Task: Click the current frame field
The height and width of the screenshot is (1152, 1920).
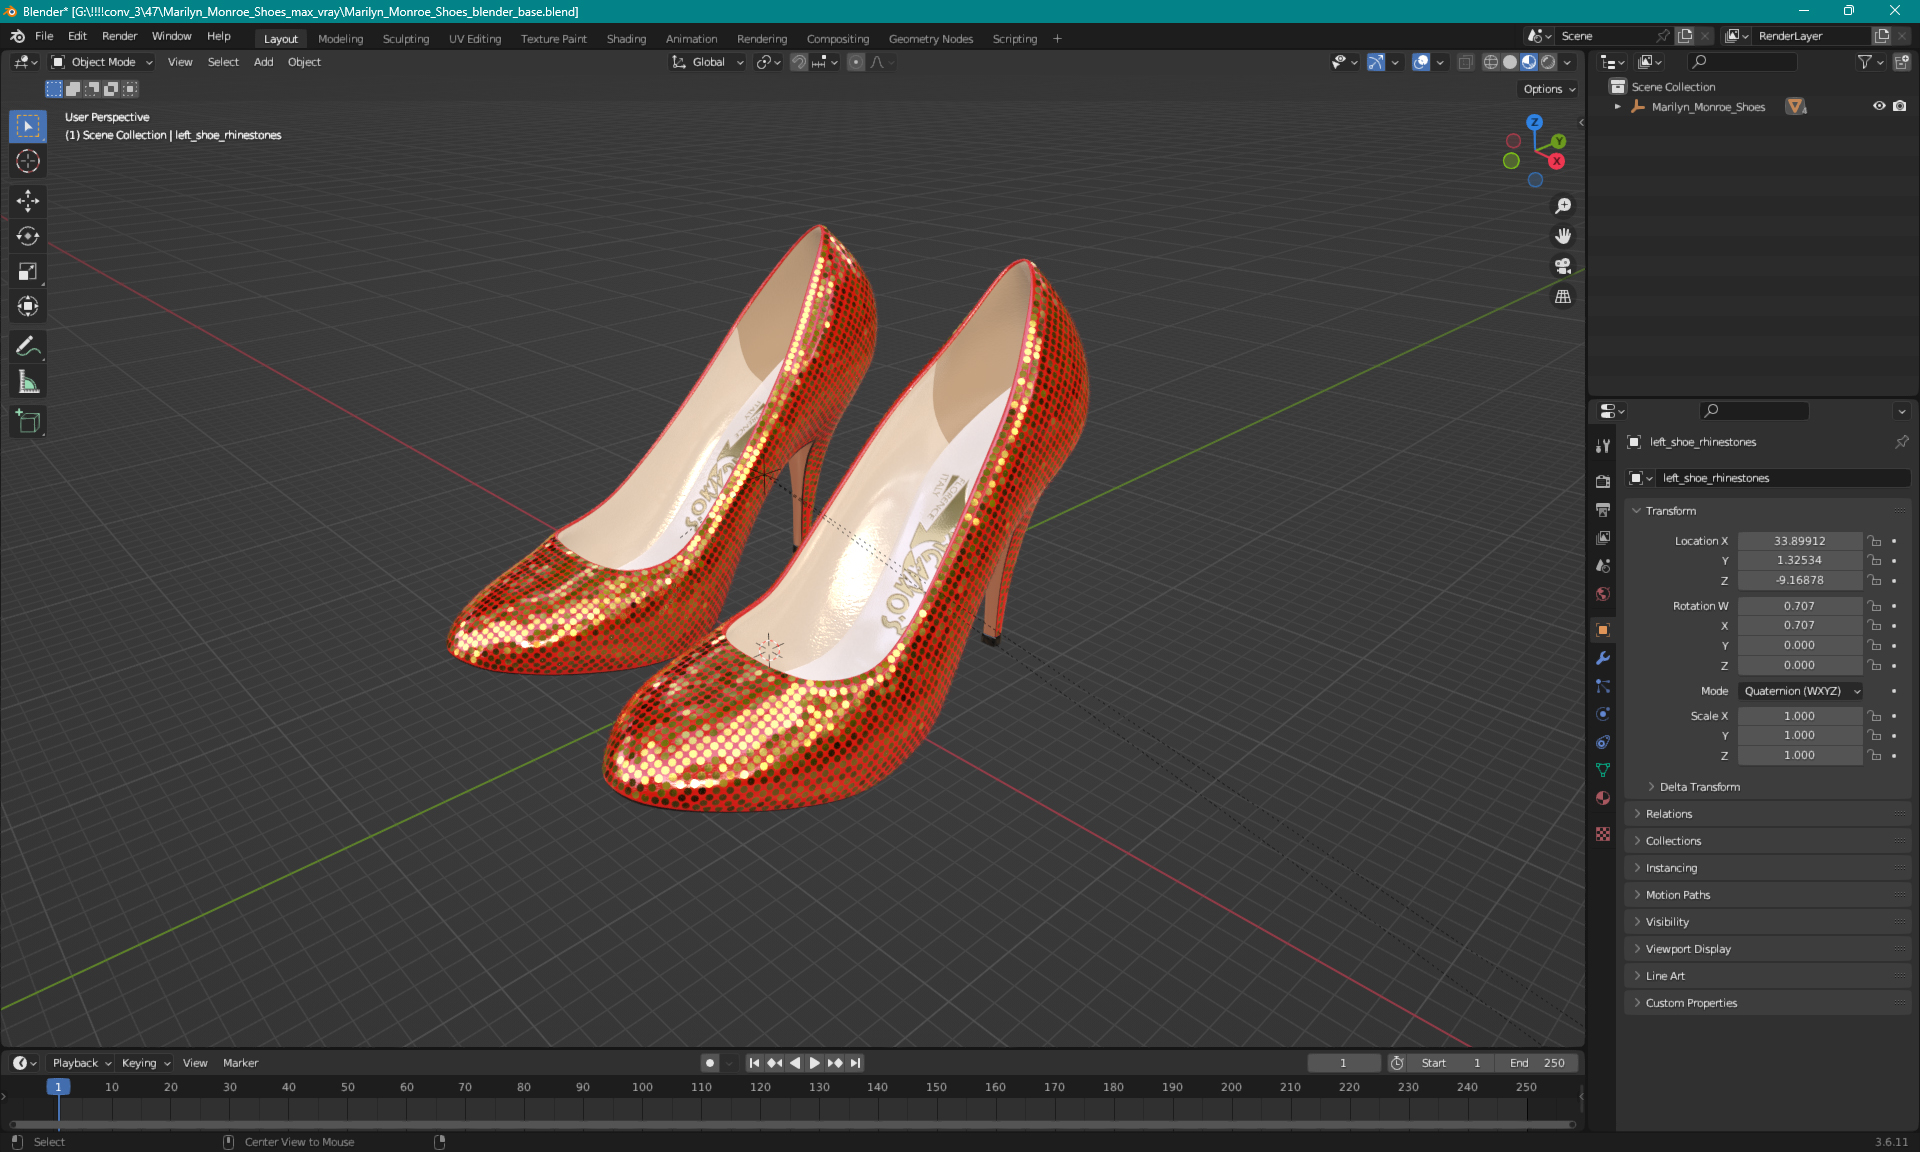Action: point(1343,1063)
